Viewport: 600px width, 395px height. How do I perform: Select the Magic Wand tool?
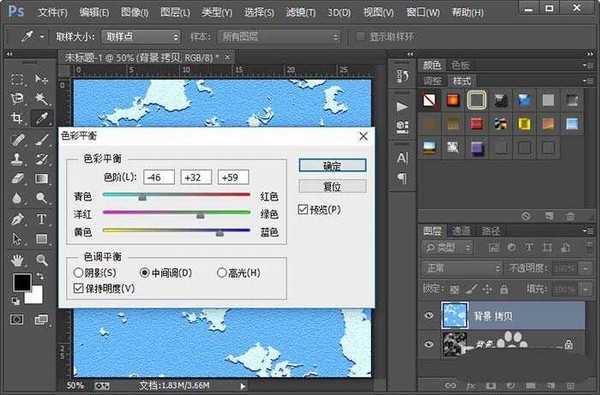coord(41,99)
